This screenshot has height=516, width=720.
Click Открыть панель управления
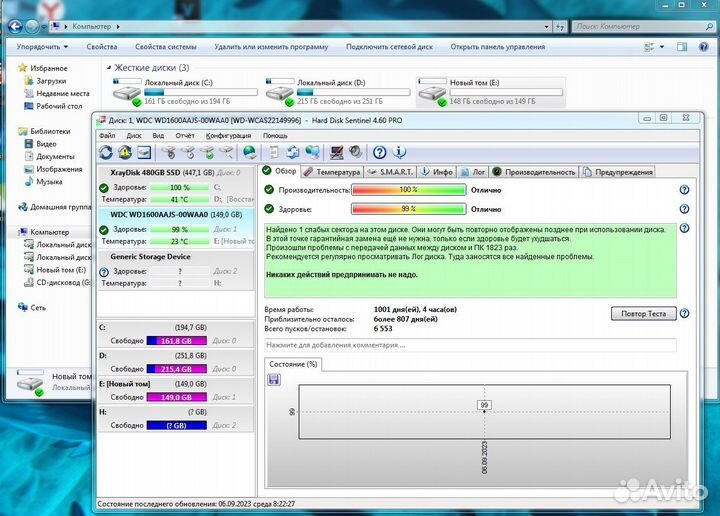[498, 47]
